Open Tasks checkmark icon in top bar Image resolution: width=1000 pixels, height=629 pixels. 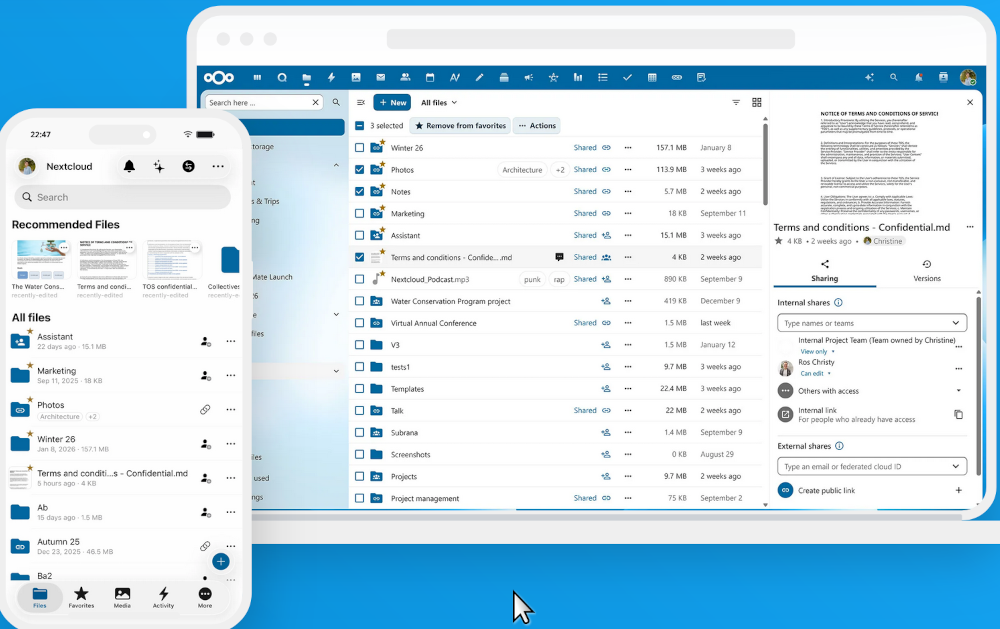point(628,78)
